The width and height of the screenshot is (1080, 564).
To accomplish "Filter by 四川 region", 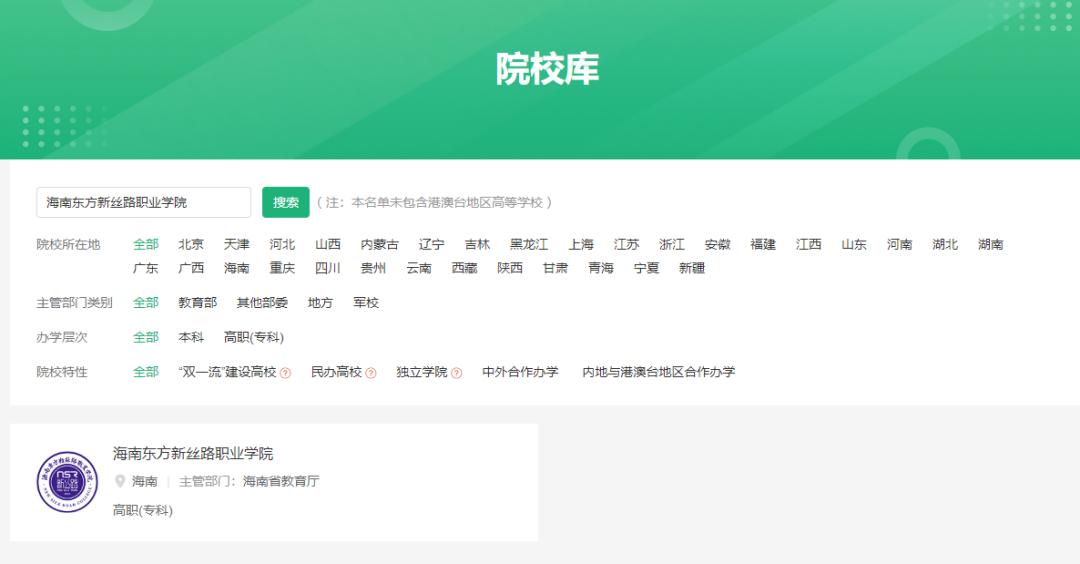I will 328,268.
